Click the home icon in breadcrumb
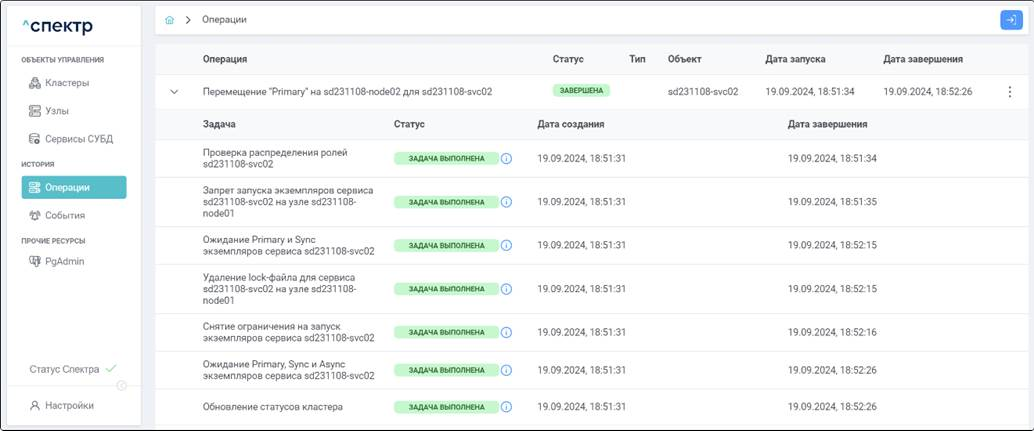Viewport: 1034px width, 431px height. pyautogui.click(x=170, y=20)
